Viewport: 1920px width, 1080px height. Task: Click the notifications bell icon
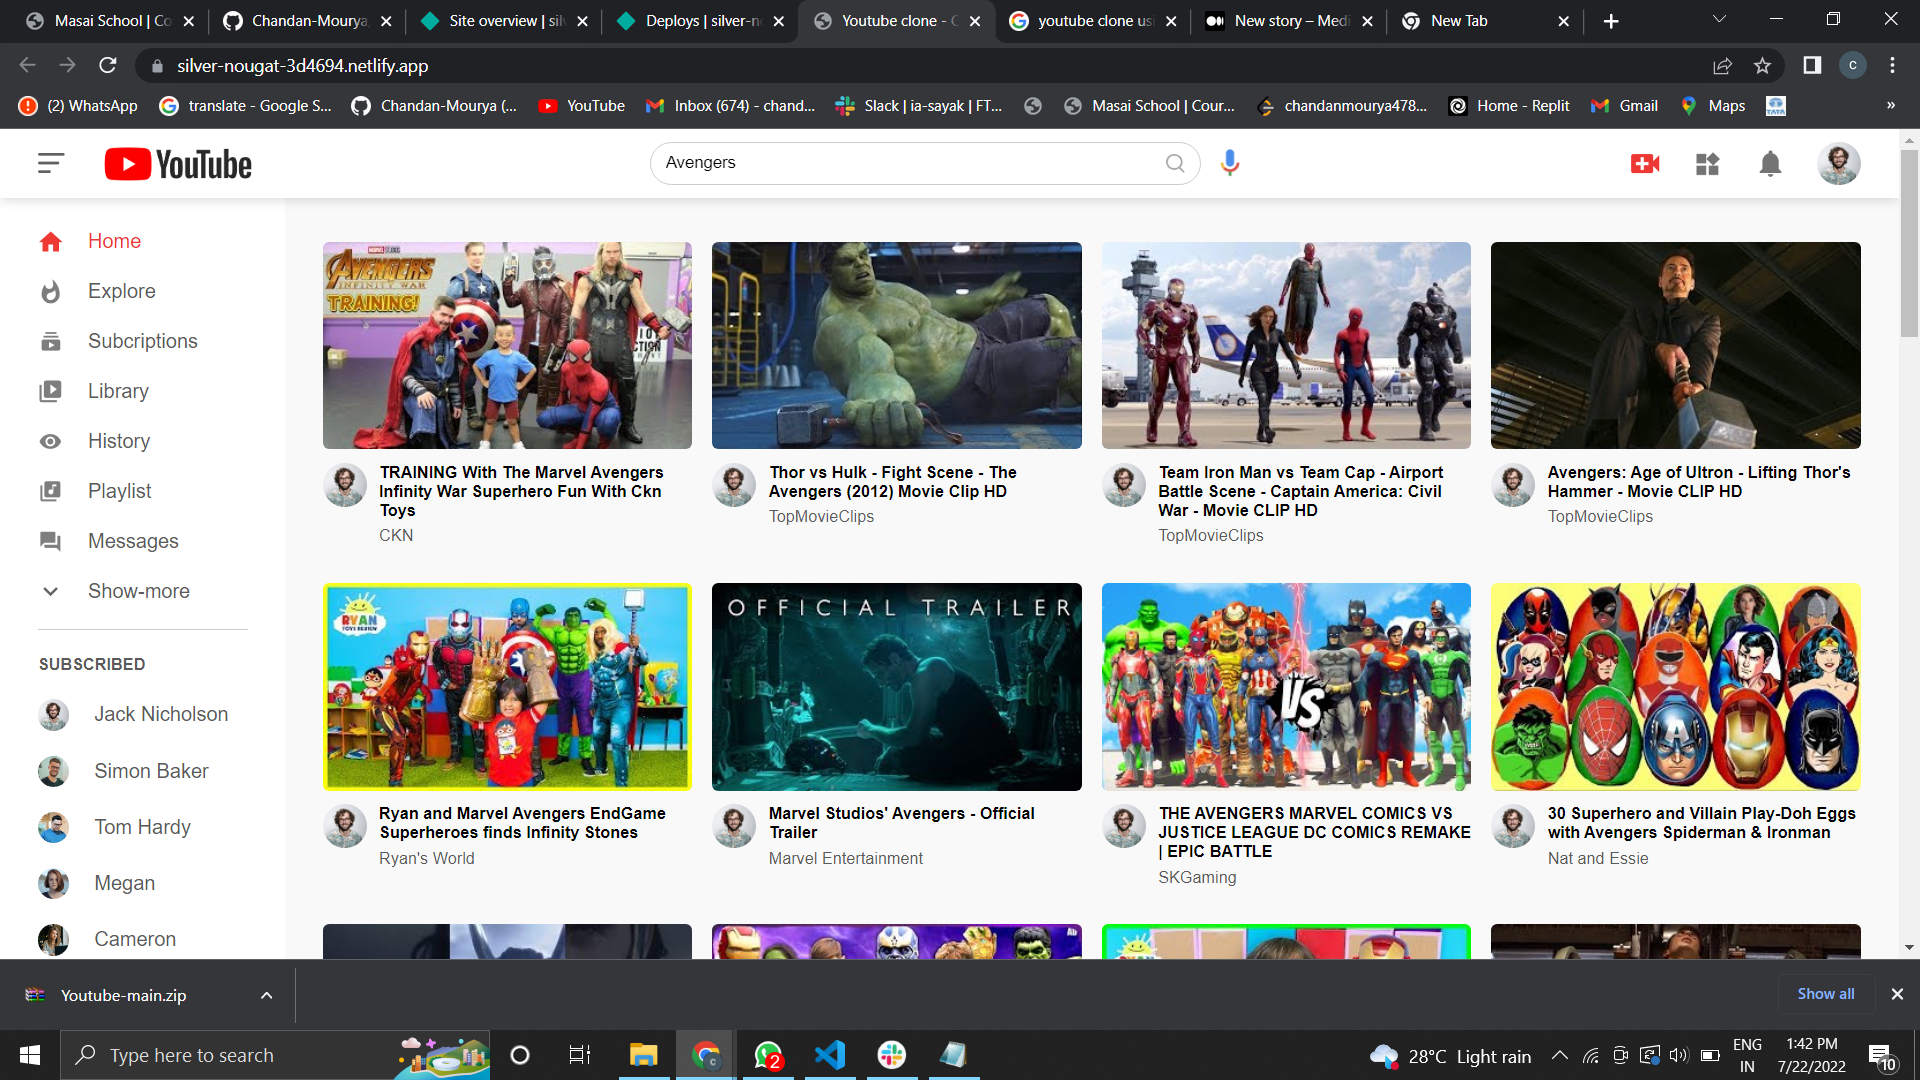[x=1770, y=163]
